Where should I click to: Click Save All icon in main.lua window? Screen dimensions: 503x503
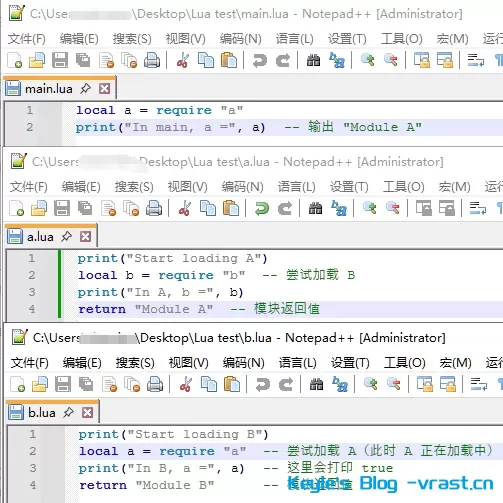click(83, 61)
